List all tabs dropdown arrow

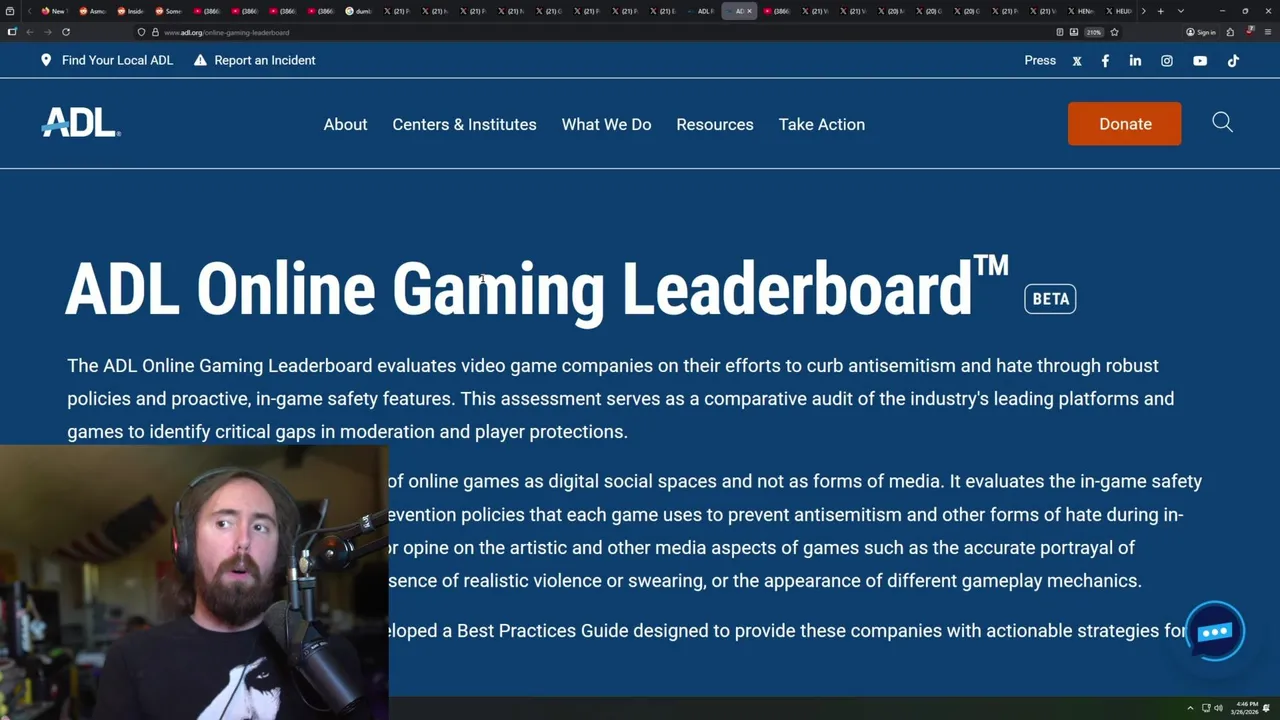tap(1181, 11)
